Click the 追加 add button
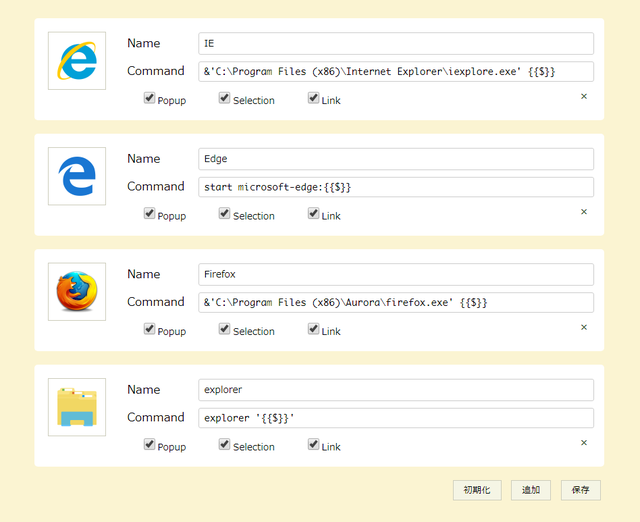The height and width of the screenshot is (522, 640). 531,490
